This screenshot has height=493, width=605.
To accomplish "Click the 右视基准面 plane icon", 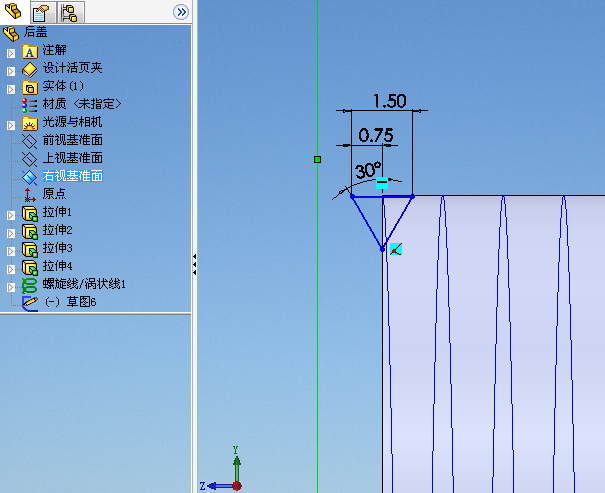I will click(30, 177).
